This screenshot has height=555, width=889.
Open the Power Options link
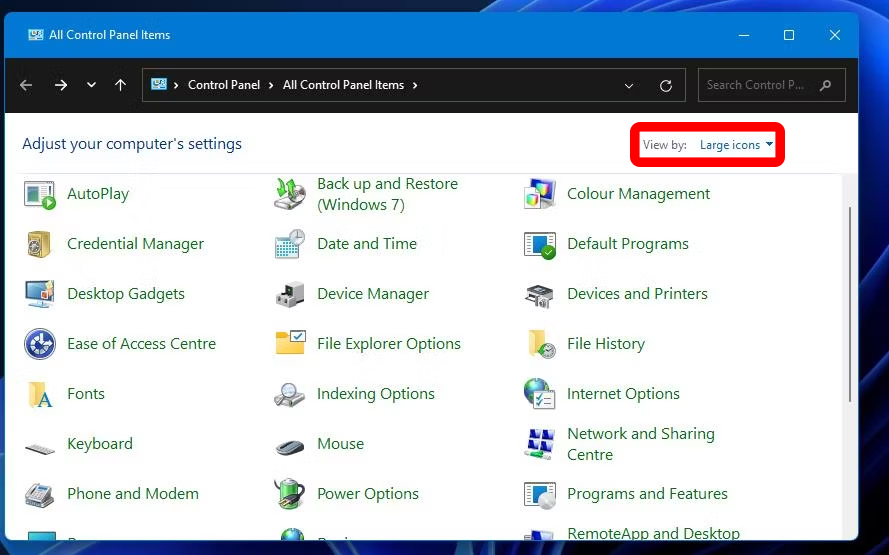click(368, 494)
